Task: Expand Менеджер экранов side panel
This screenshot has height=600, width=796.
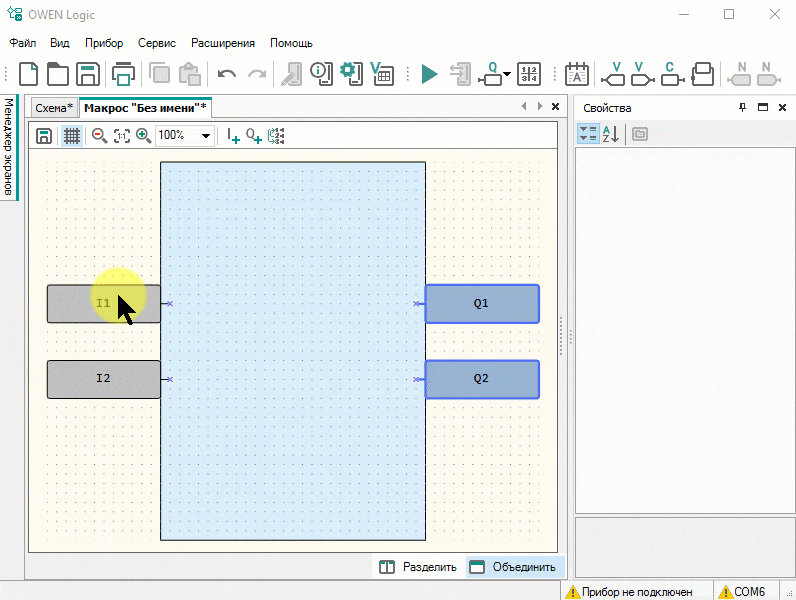Action: tap(8, 147)
